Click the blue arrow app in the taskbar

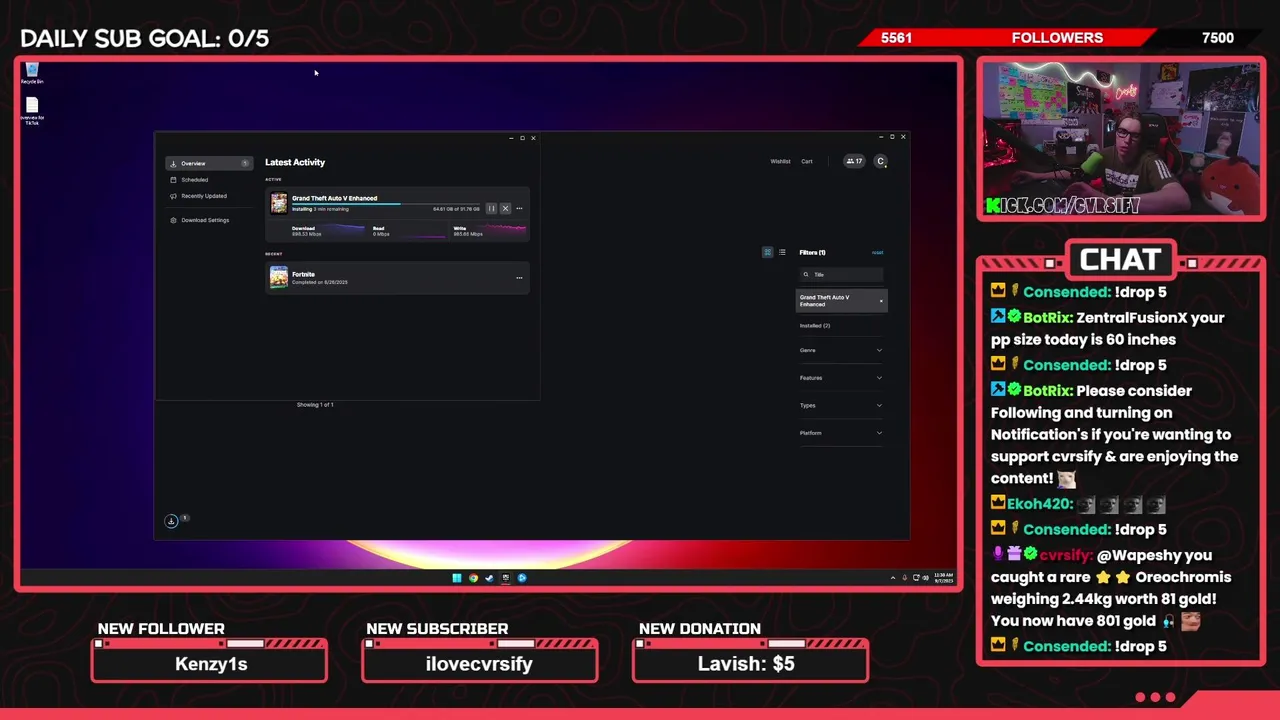pos(522,578)
